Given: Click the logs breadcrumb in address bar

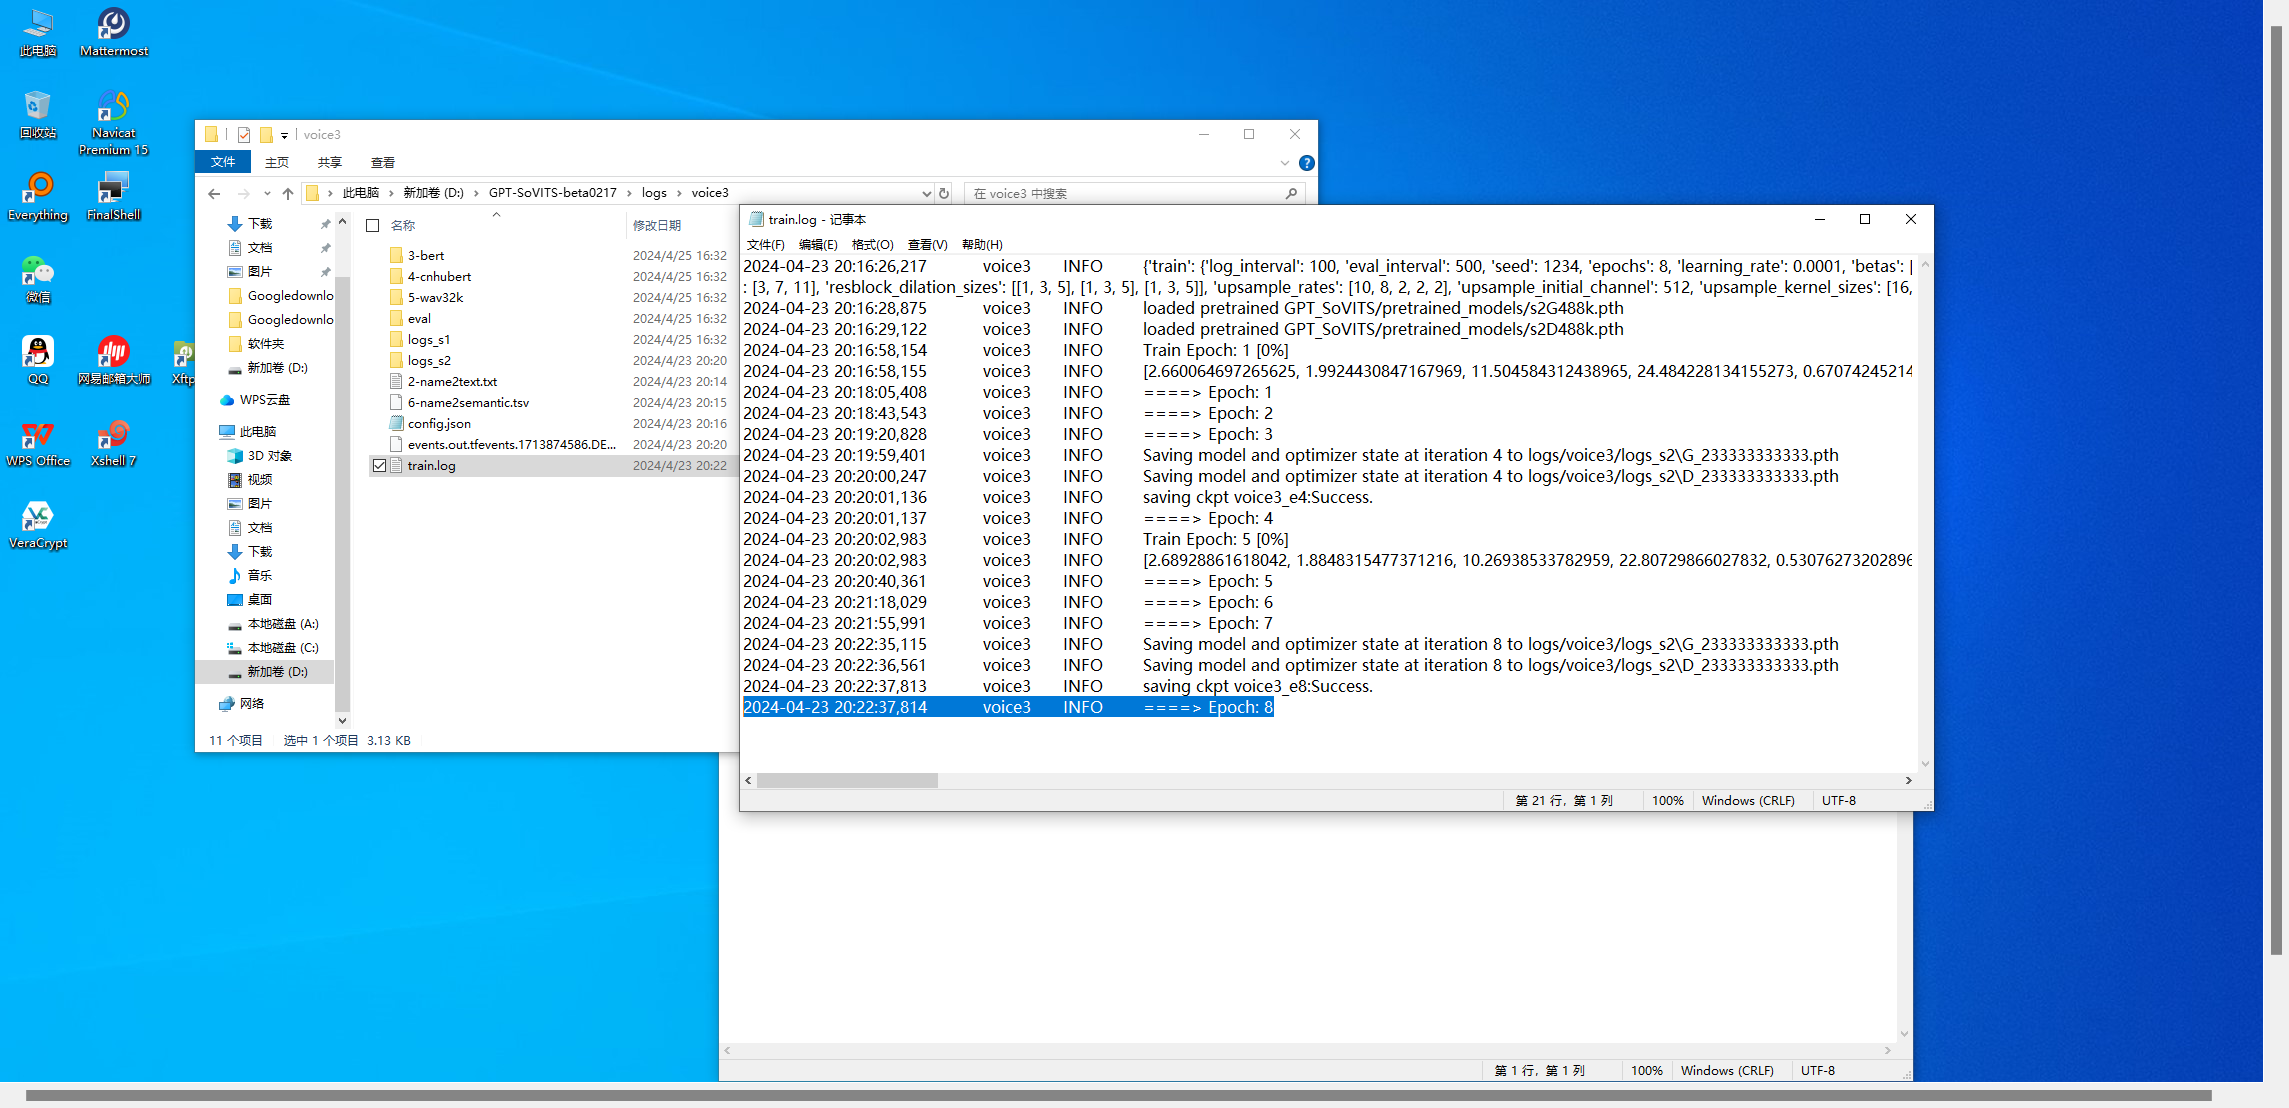Looking at the screenshot, I should click(x=654, y=193).
